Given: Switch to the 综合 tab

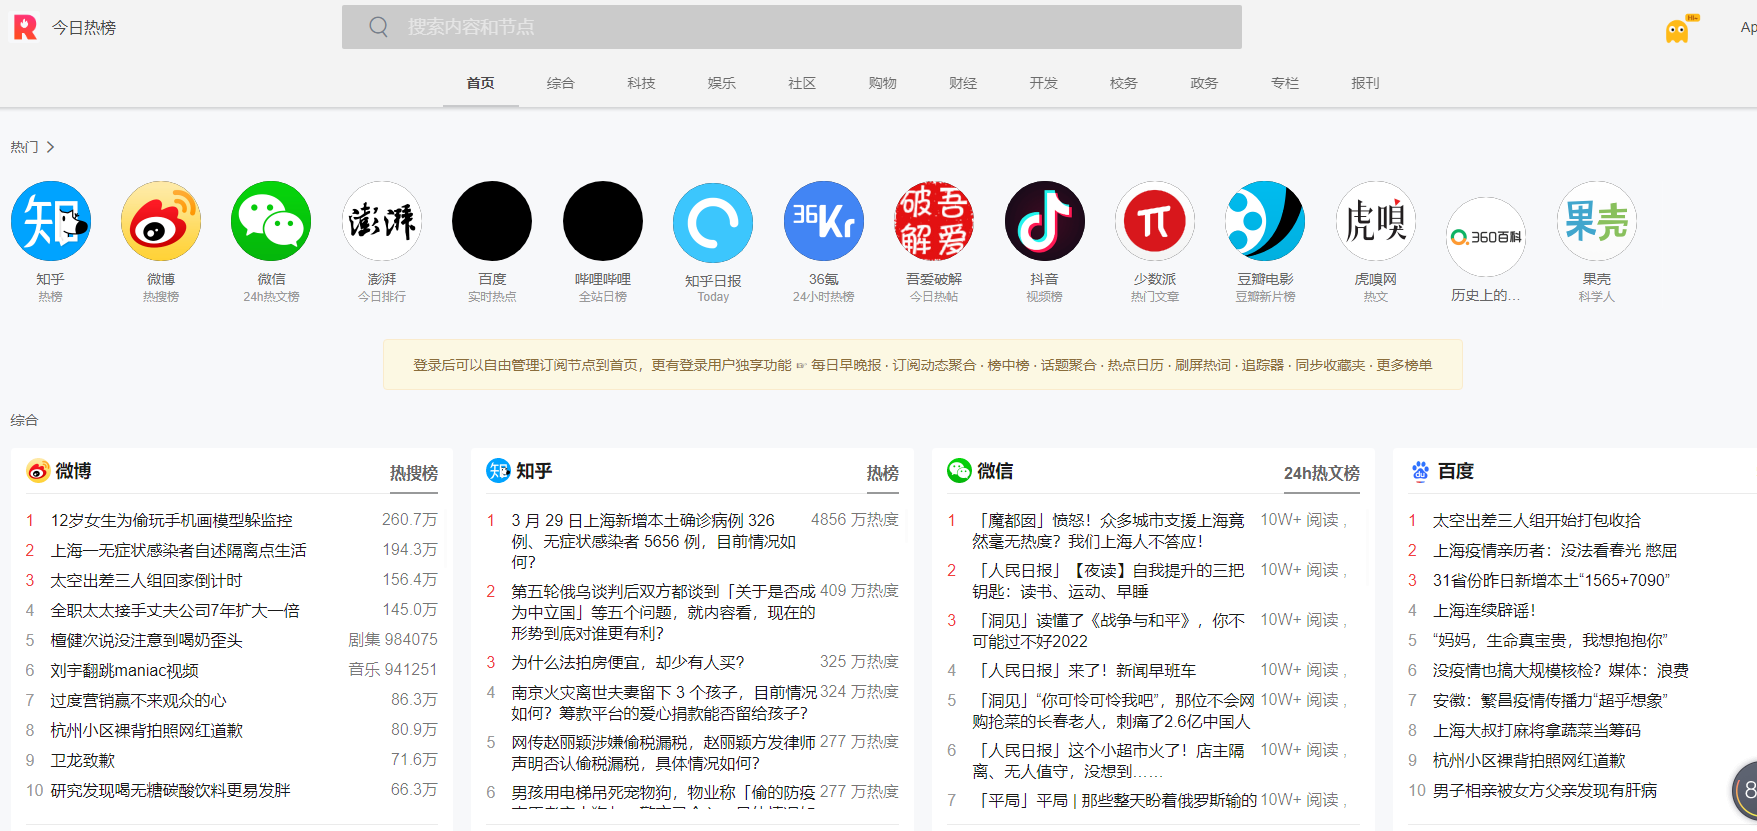Looking at the screenshot, I should (561, 83).
